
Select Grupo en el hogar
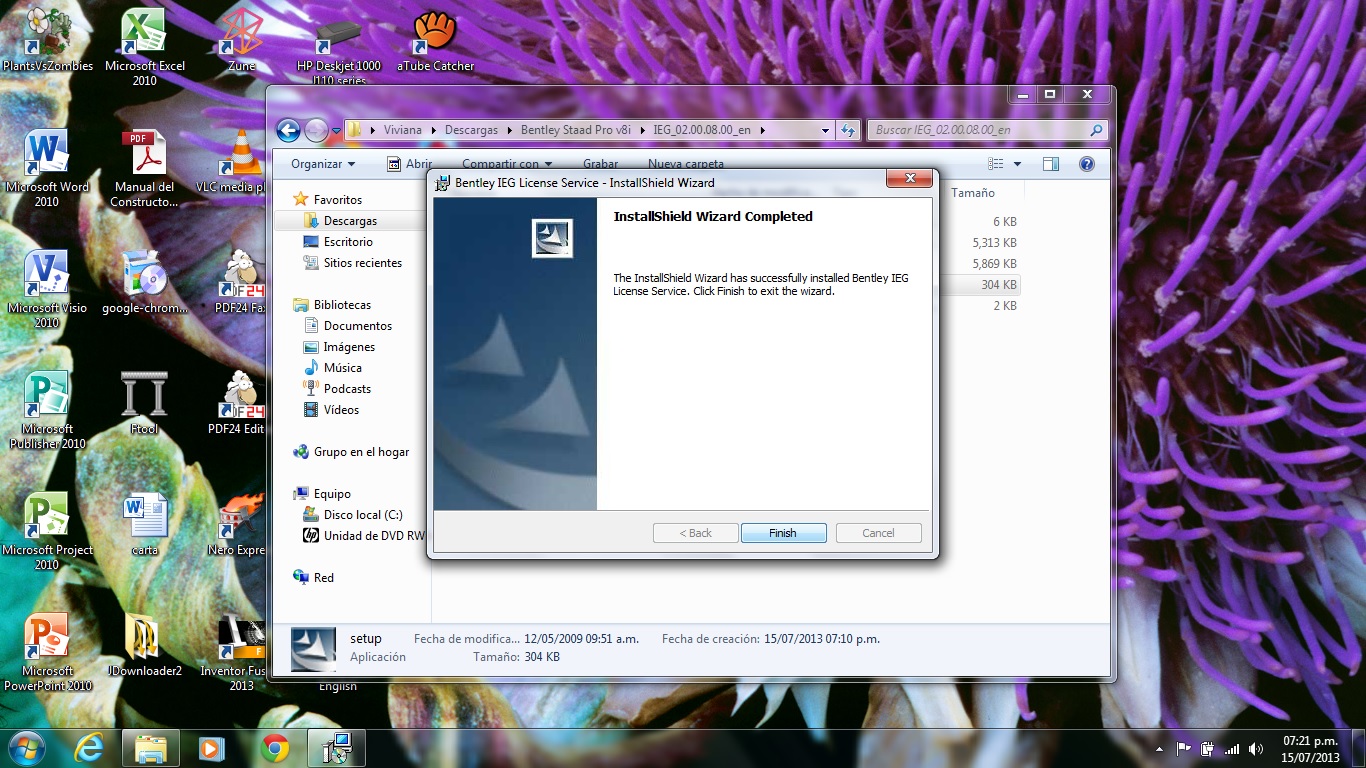click(361, 452)
